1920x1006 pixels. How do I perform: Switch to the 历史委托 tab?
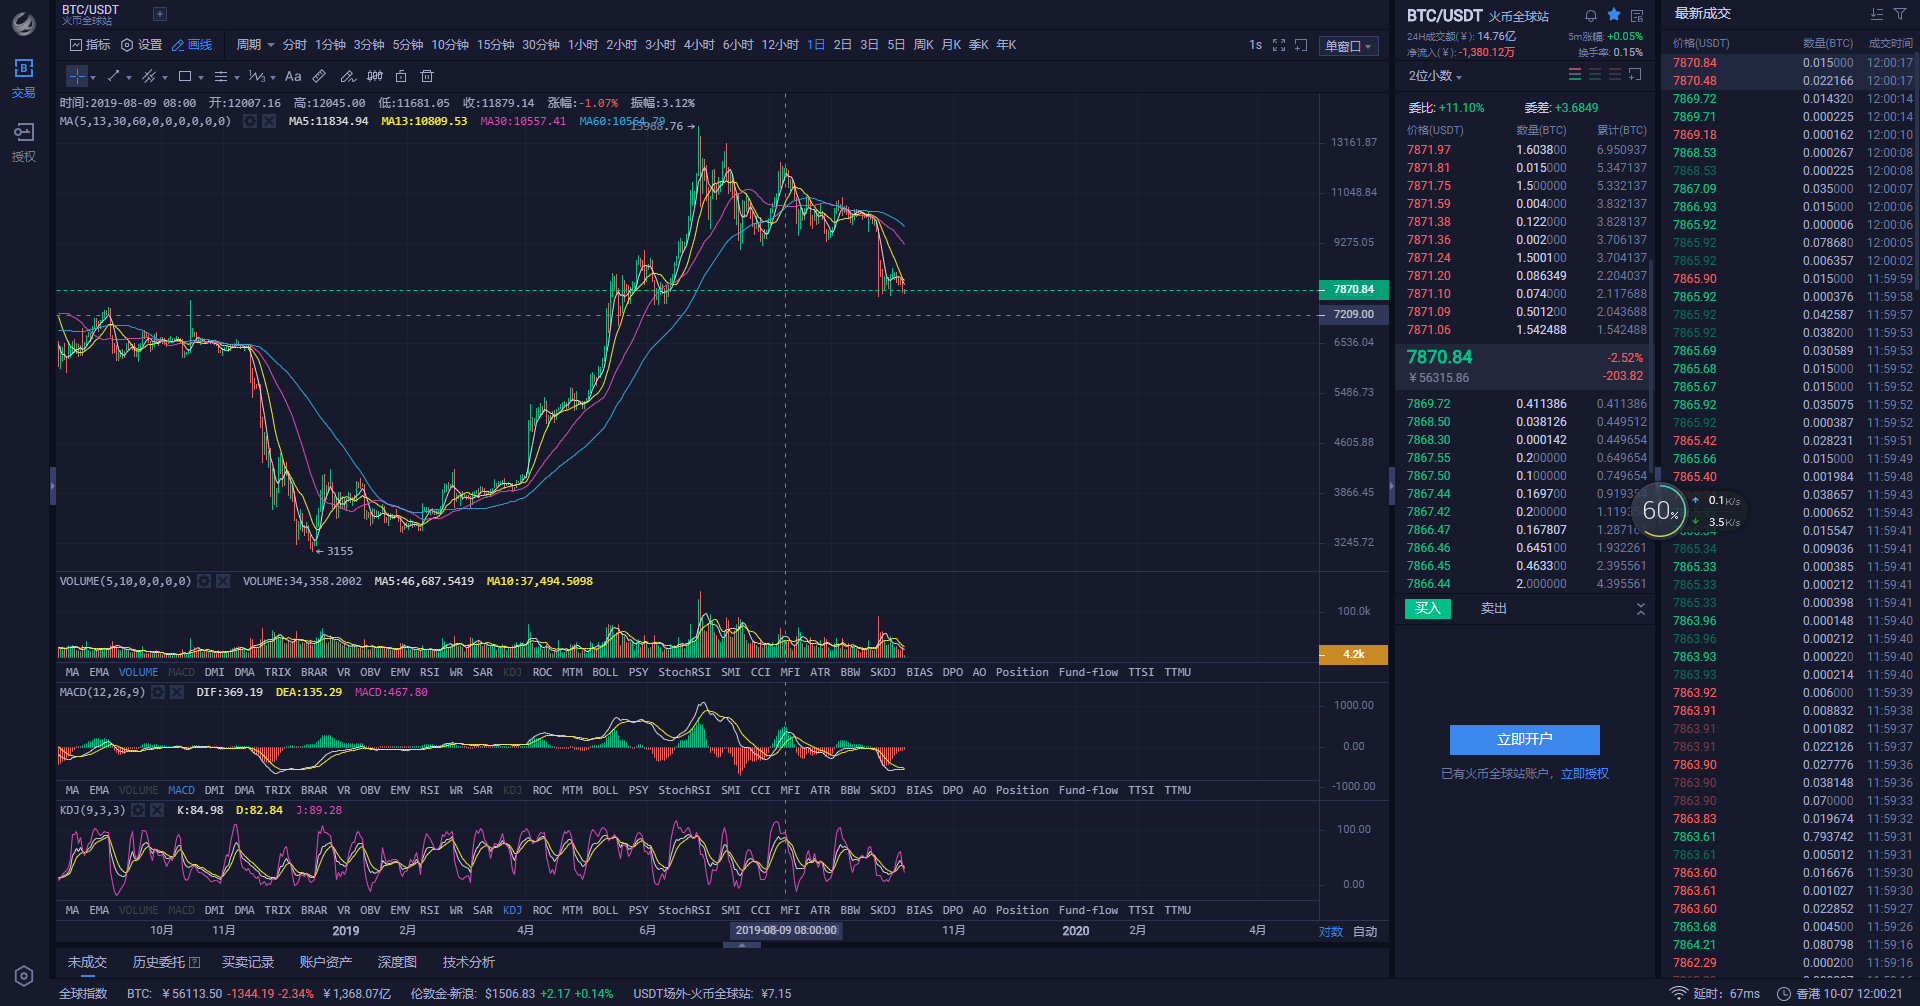(166, 962)
